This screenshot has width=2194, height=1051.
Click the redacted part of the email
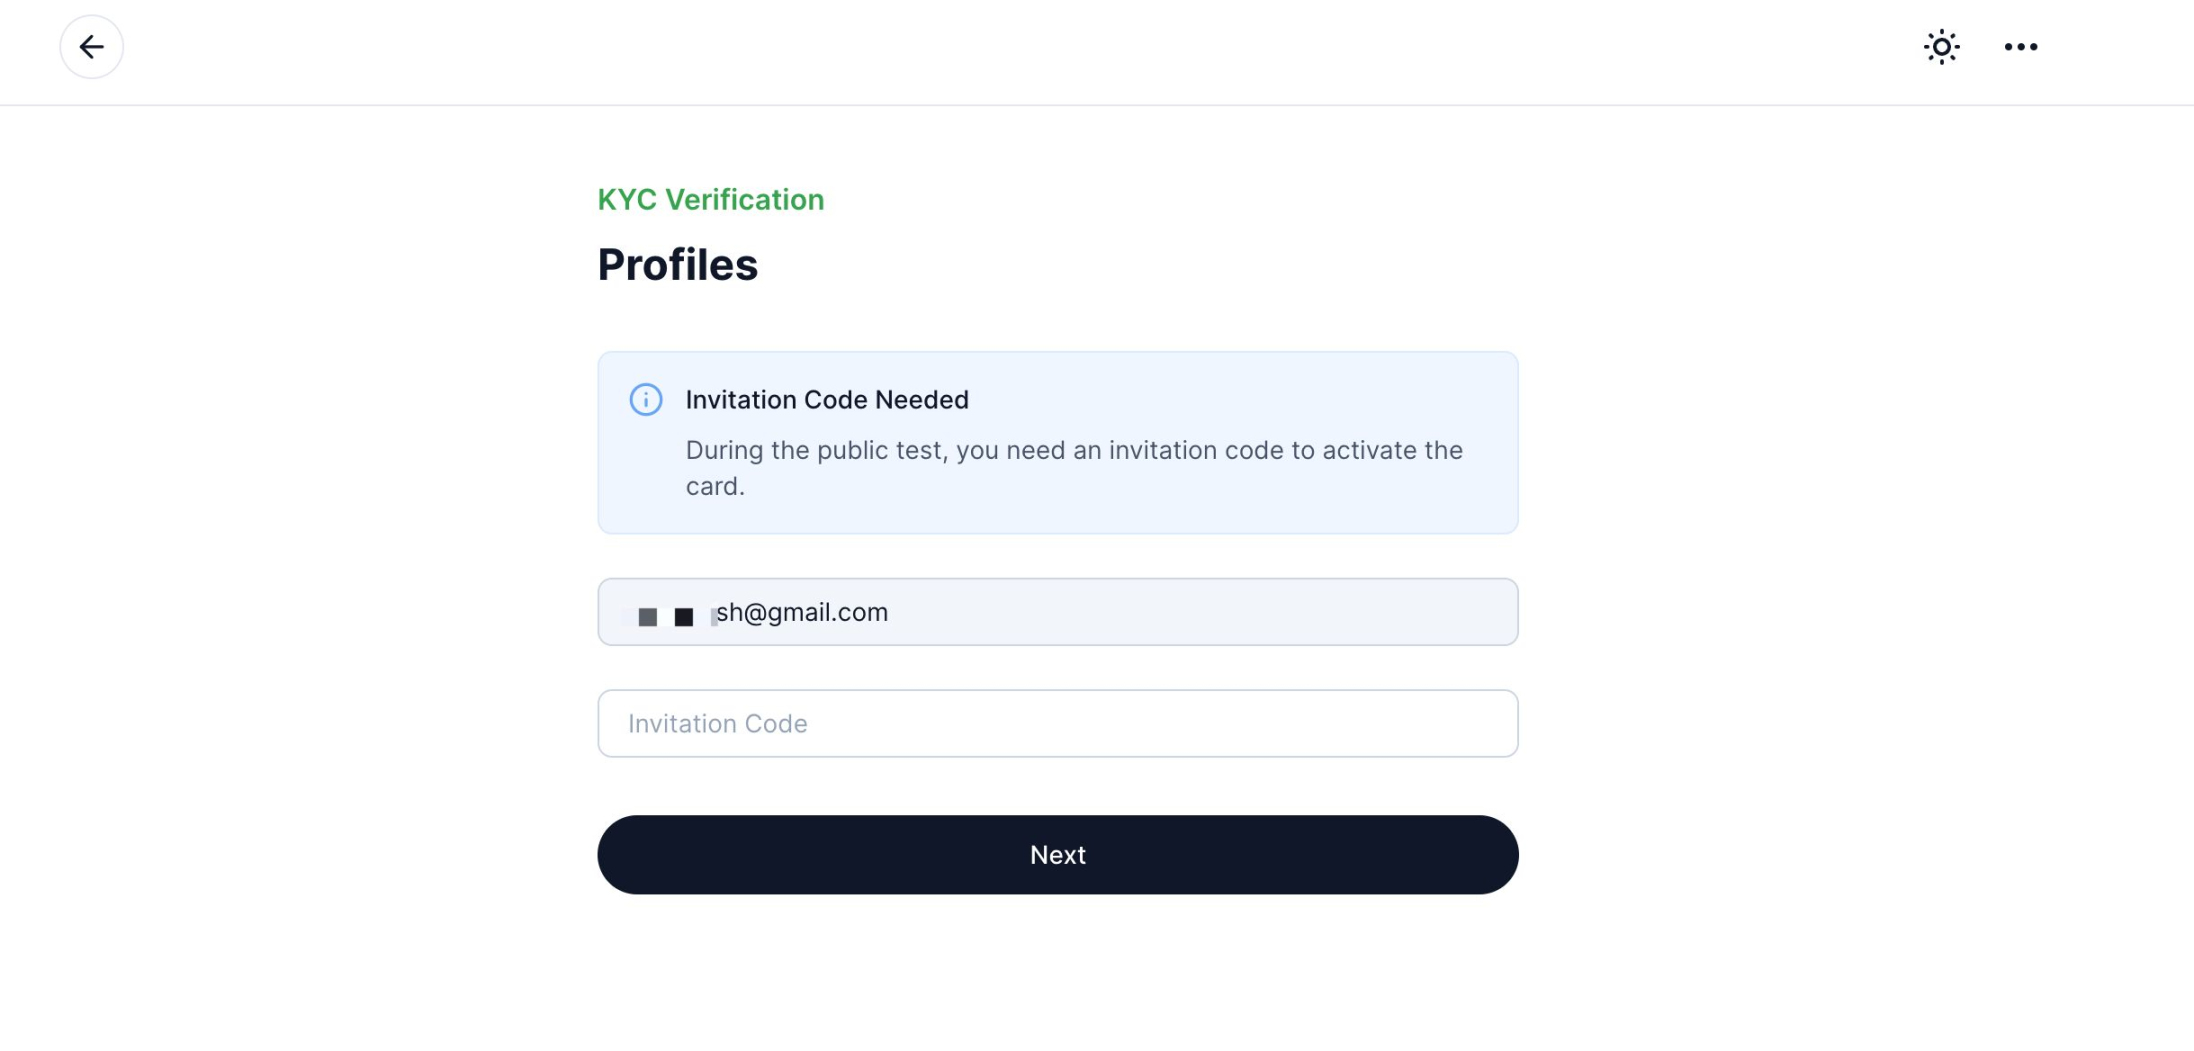tap(668, 616)
